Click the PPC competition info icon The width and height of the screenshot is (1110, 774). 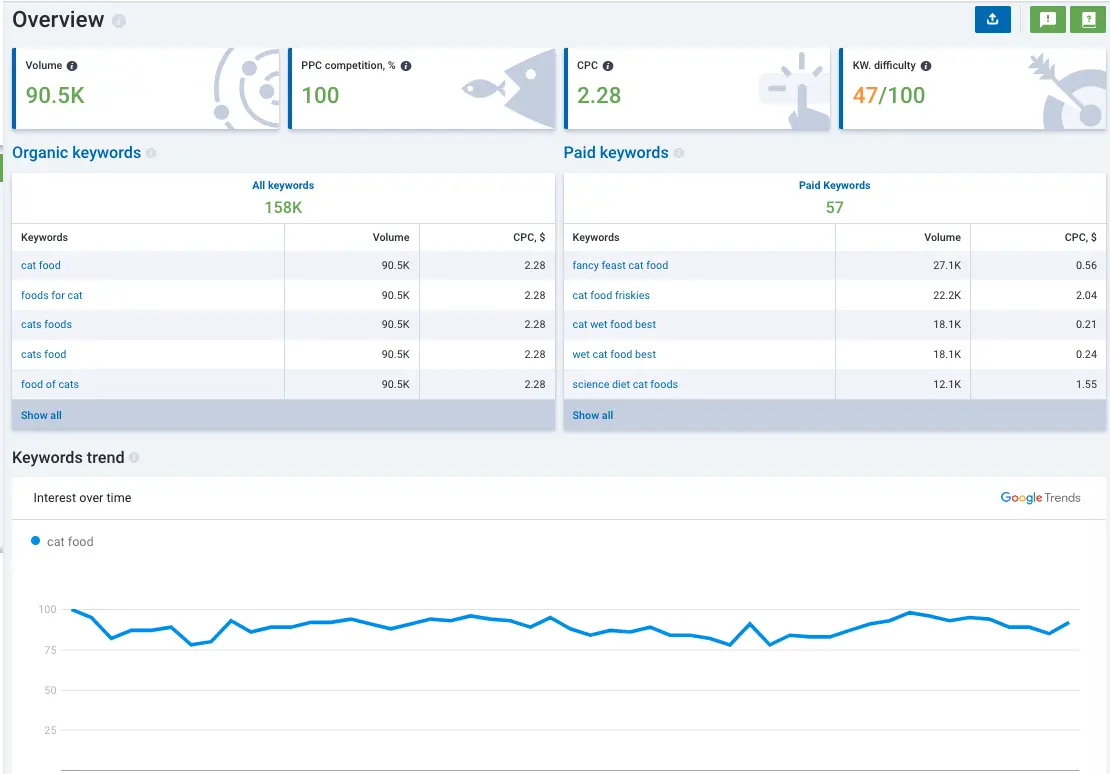tap(406, 66)
